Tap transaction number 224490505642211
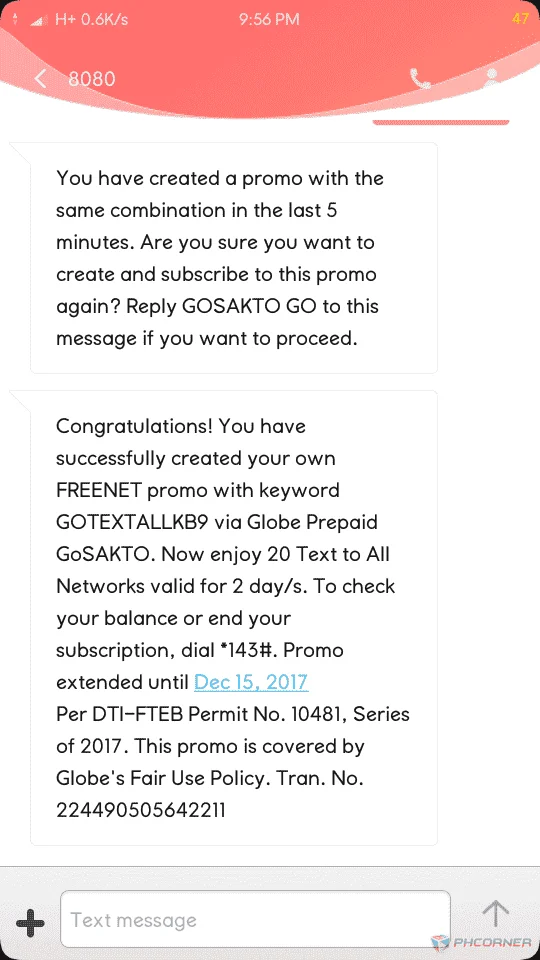Image resolution: width=540 pixels, height=960 pixels. point(141,811)
